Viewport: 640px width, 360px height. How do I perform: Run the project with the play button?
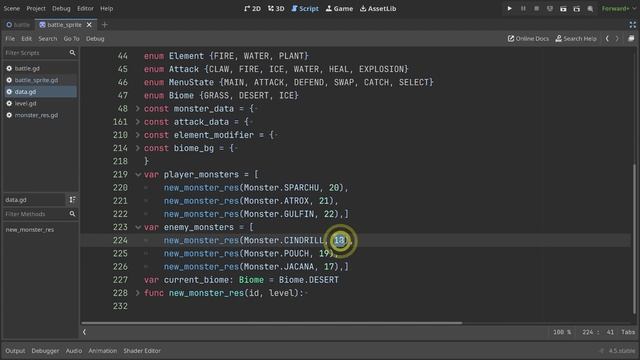click(509, 9)
